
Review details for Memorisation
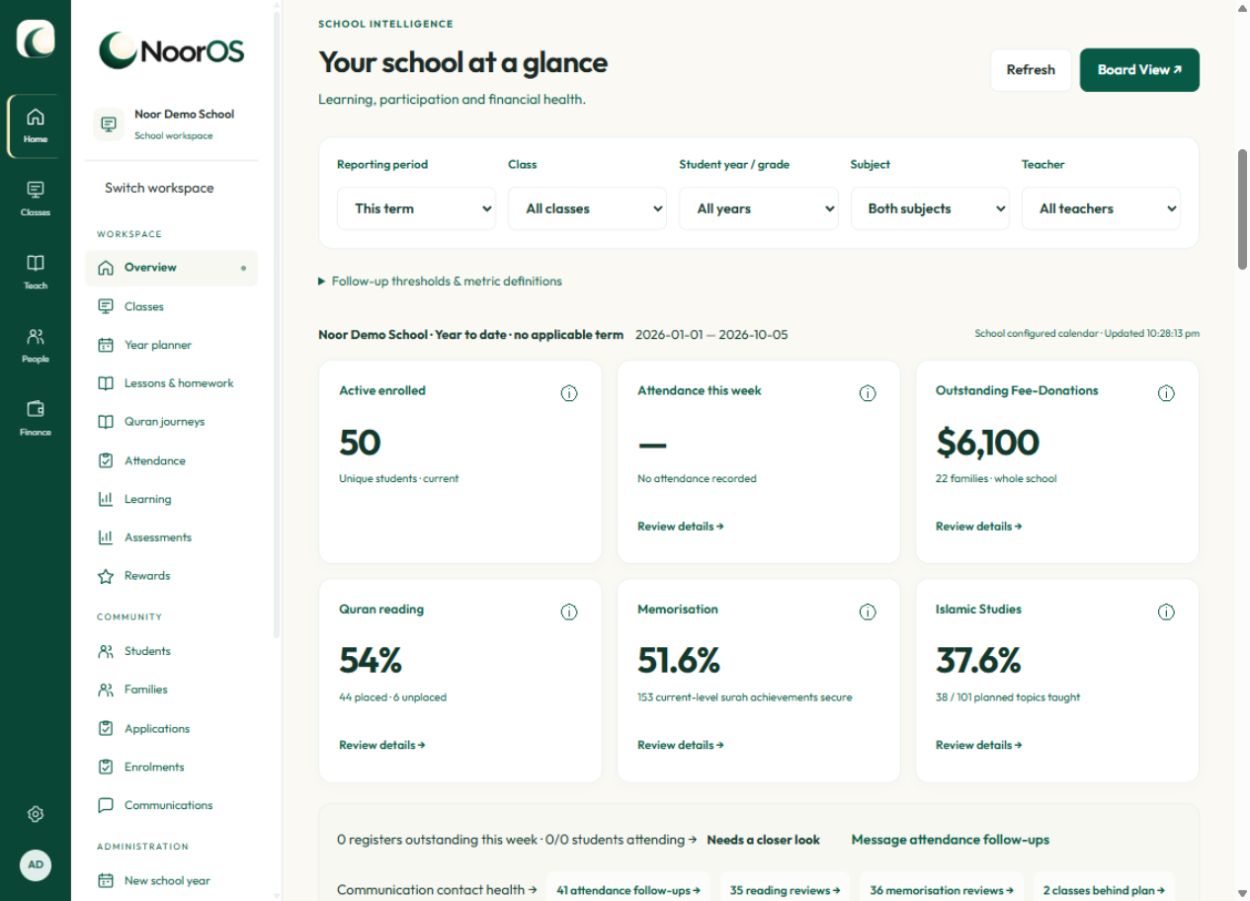pyautogui.click(x=680, y=745)
